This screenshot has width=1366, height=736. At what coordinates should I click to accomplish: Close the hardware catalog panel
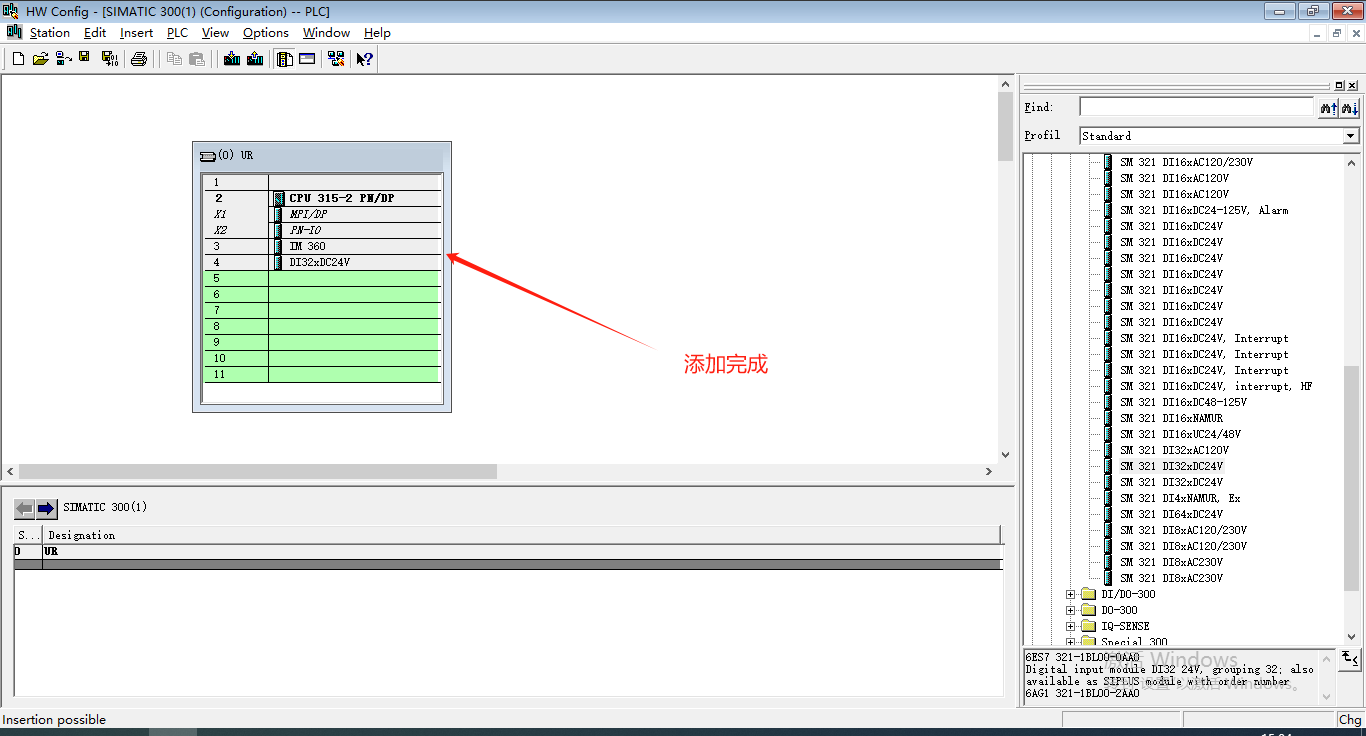[1353, 86]
